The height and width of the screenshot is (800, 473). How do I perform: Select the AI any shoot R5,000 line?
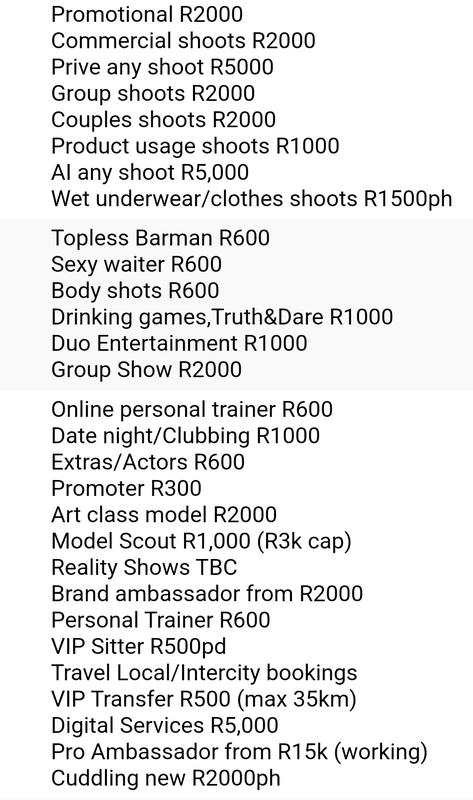click(x=150, y=172)
